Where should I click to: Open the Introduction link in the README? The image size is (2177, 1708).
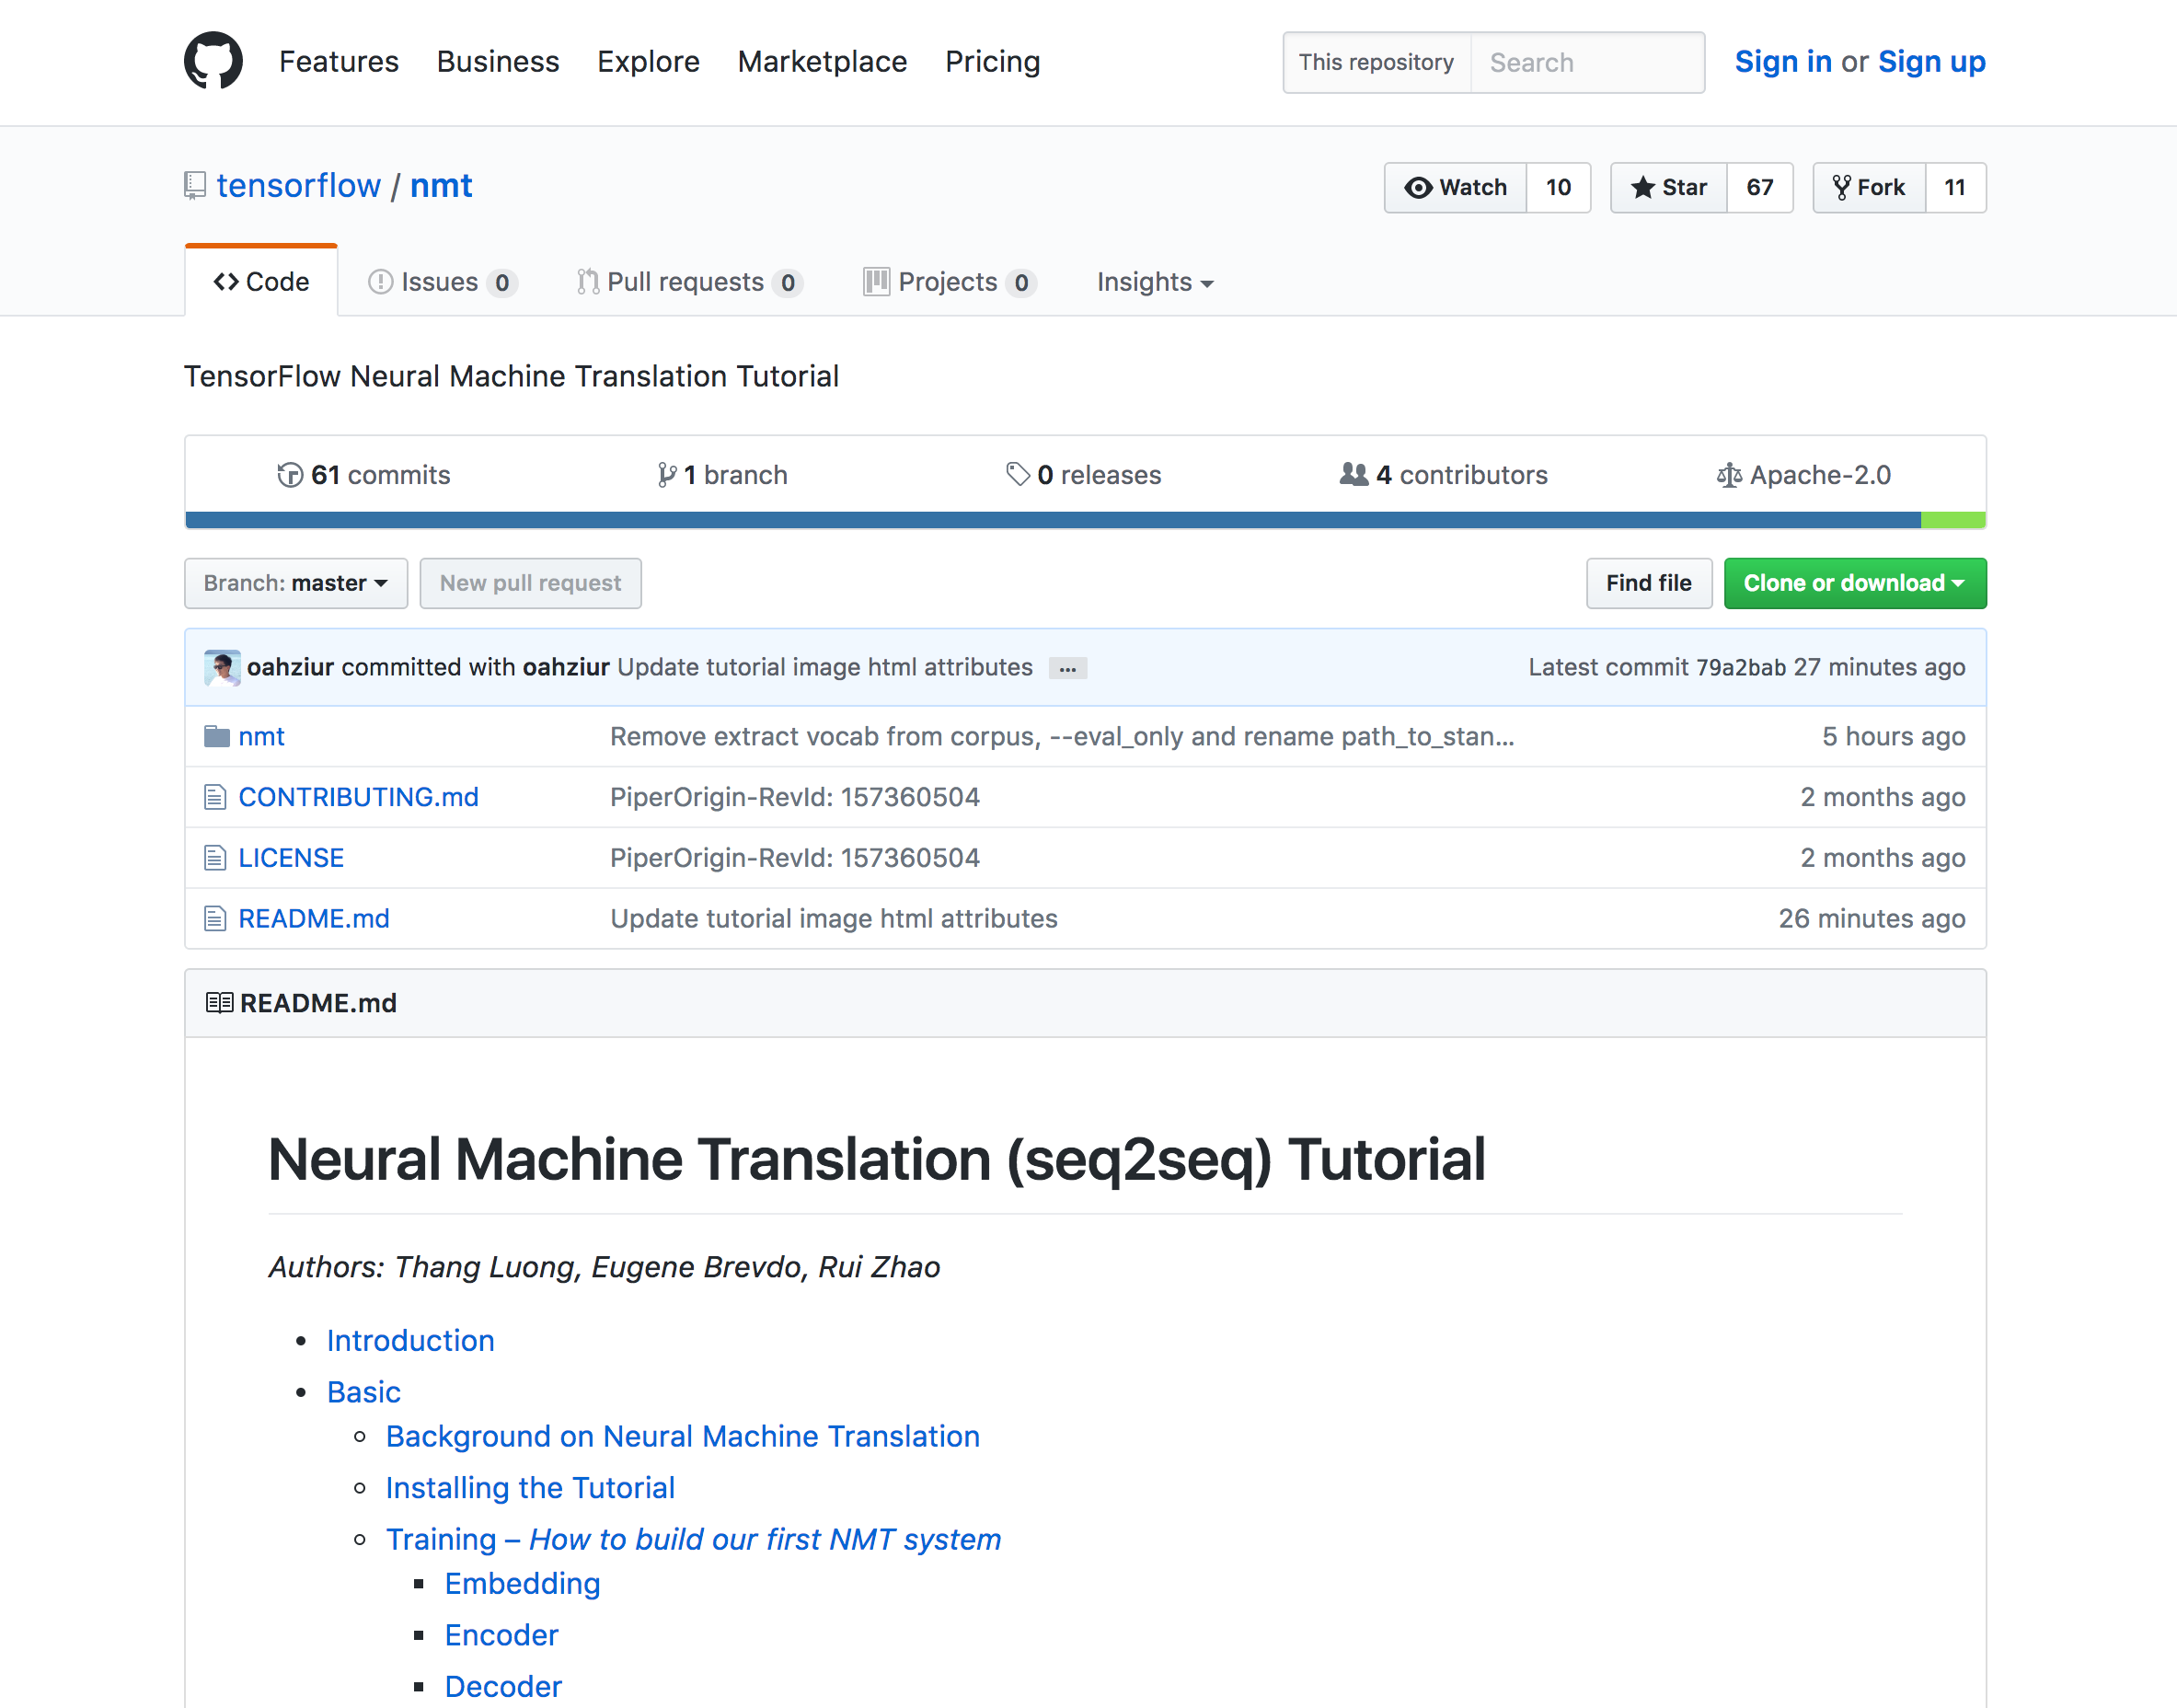pyautogui.click(x=410, y=1340)
